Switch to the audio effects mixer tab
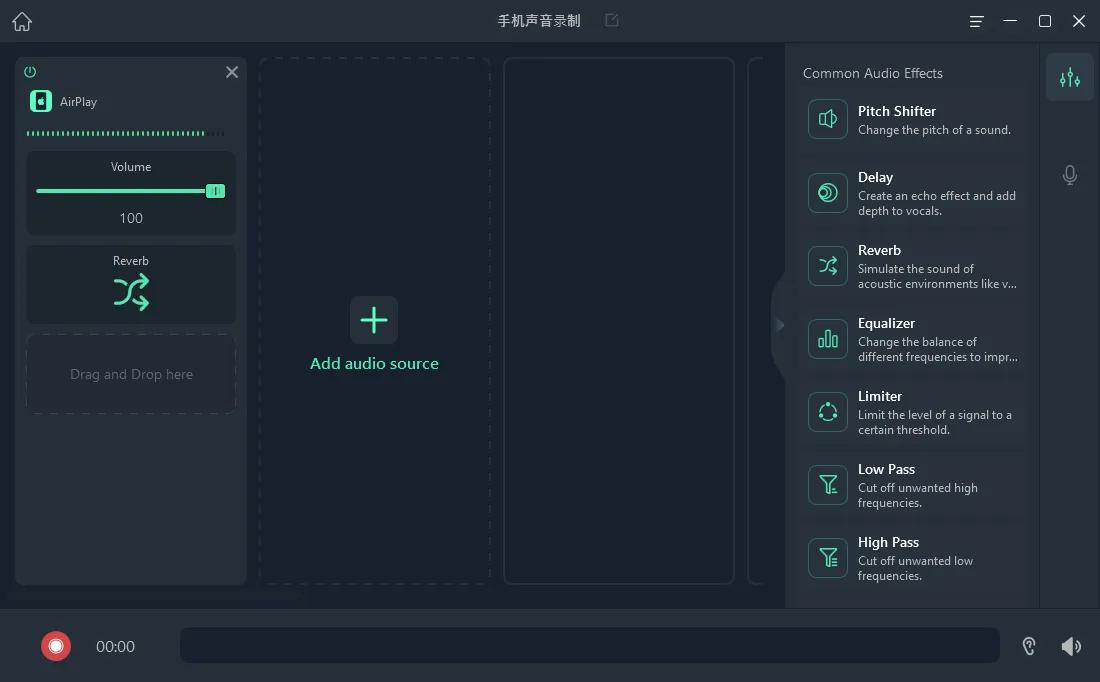1100x682 pixels. point(1070,78)
